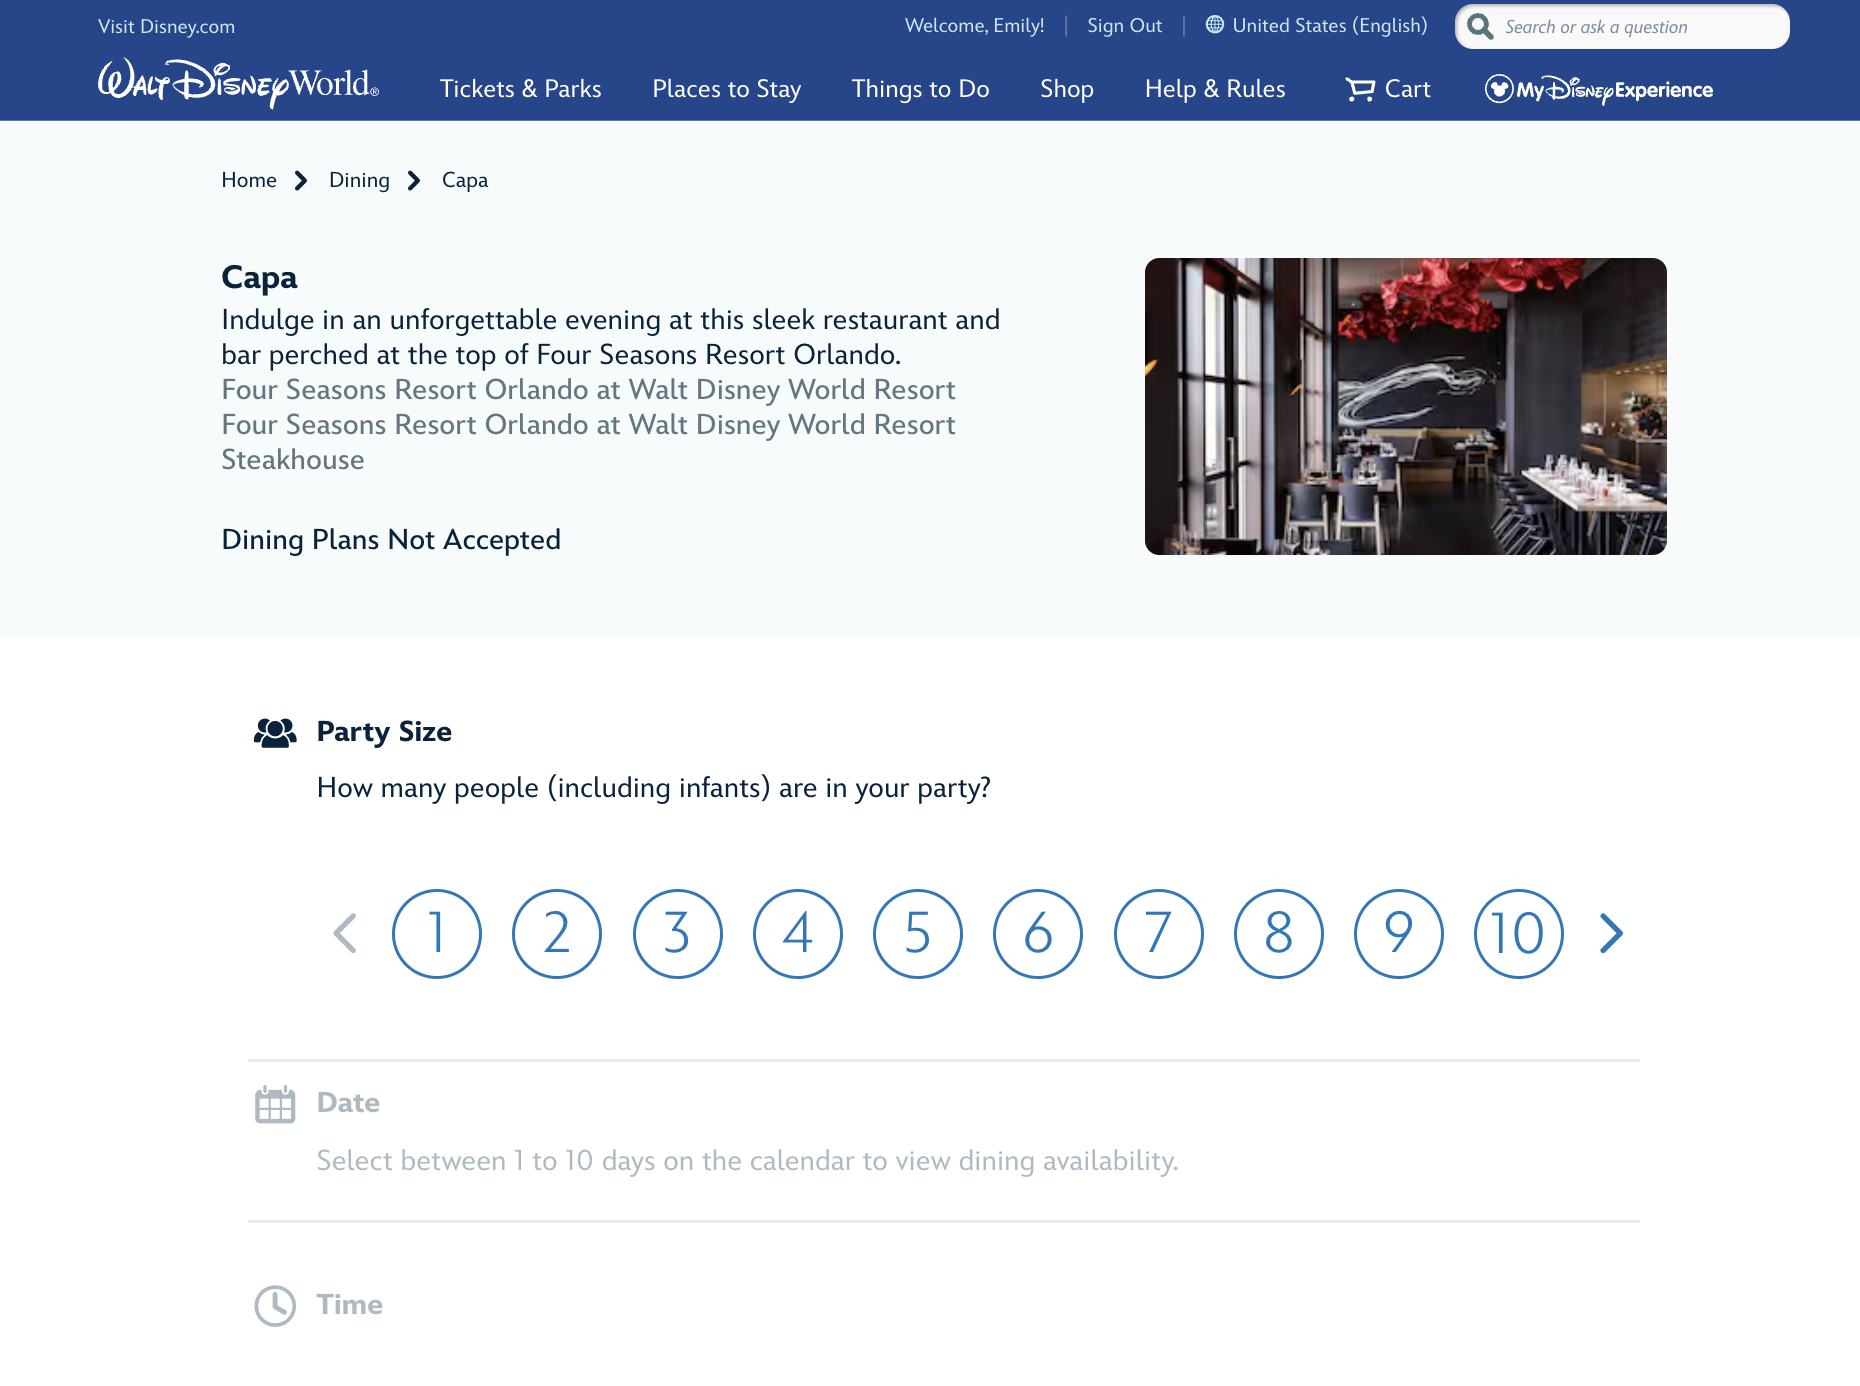Focus the search or ask a question field
1860x1386 pixels.
pyautogui.click(x=1622, y=27)
